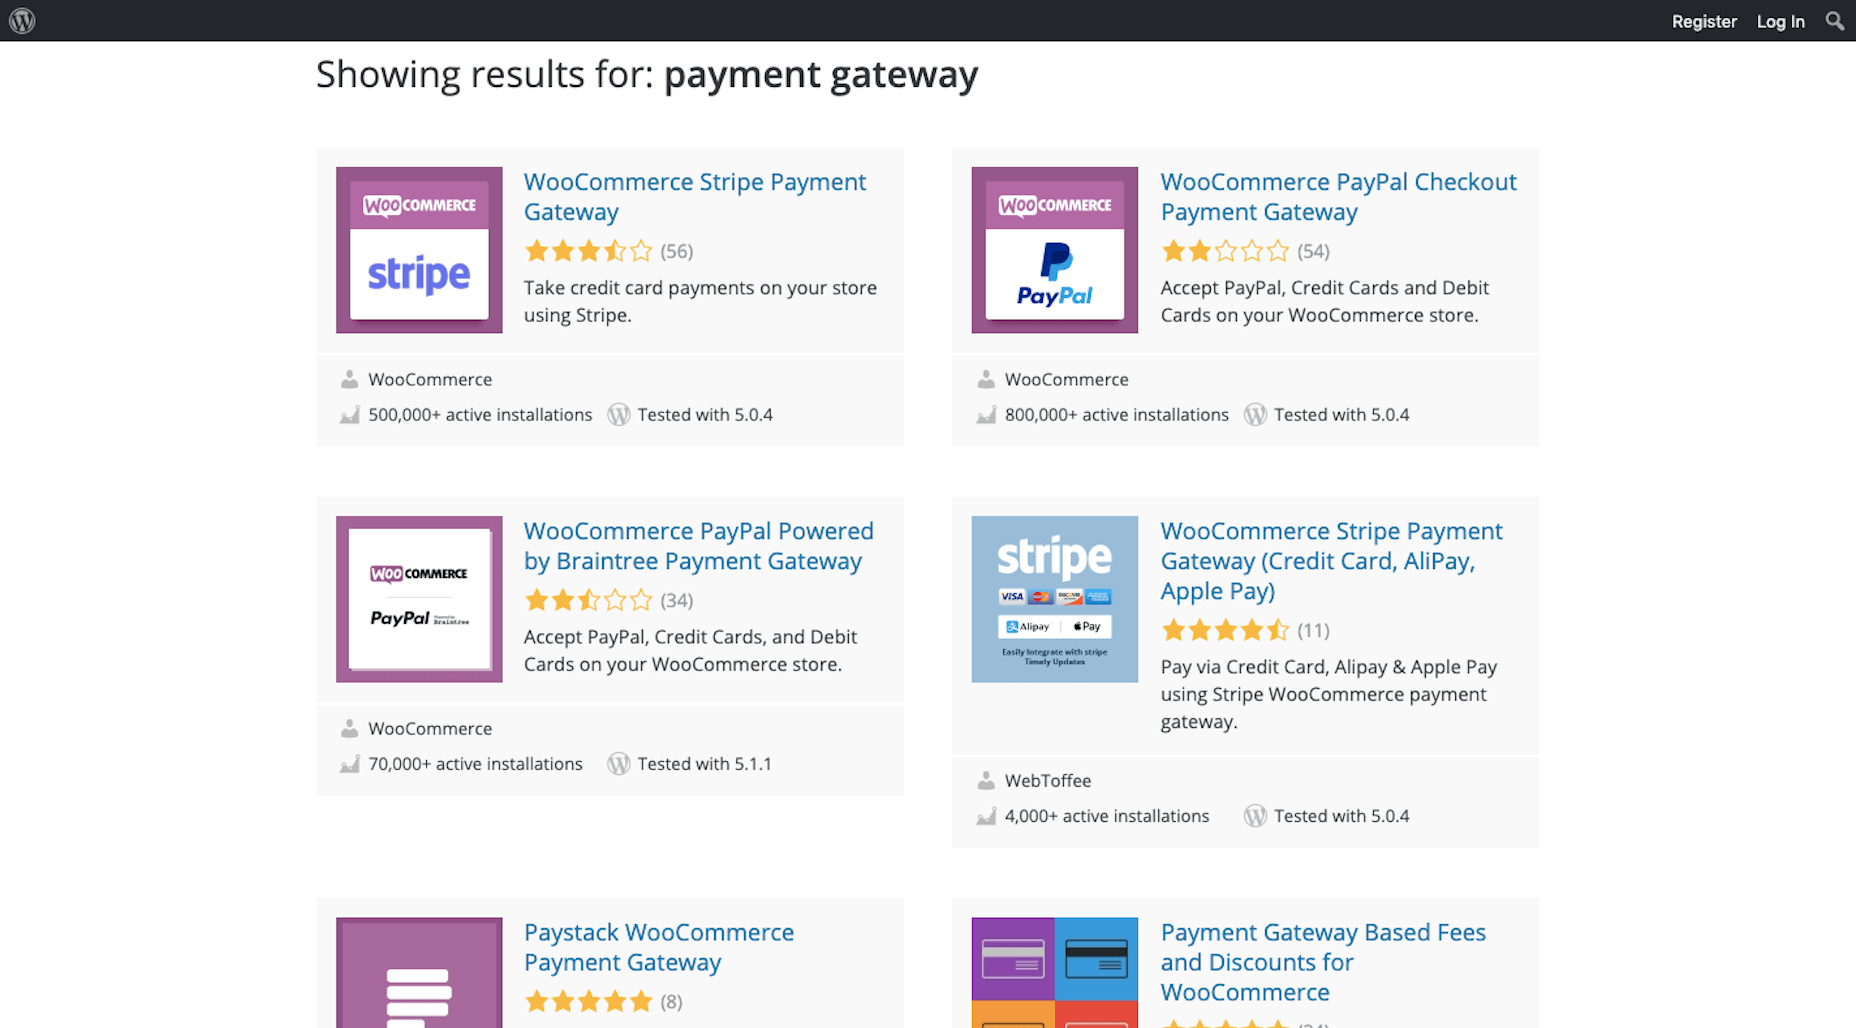Click star rating with 34 reviews
Image resolution: width=1856 pixels, height=1028 pixels.
point(589,600)
